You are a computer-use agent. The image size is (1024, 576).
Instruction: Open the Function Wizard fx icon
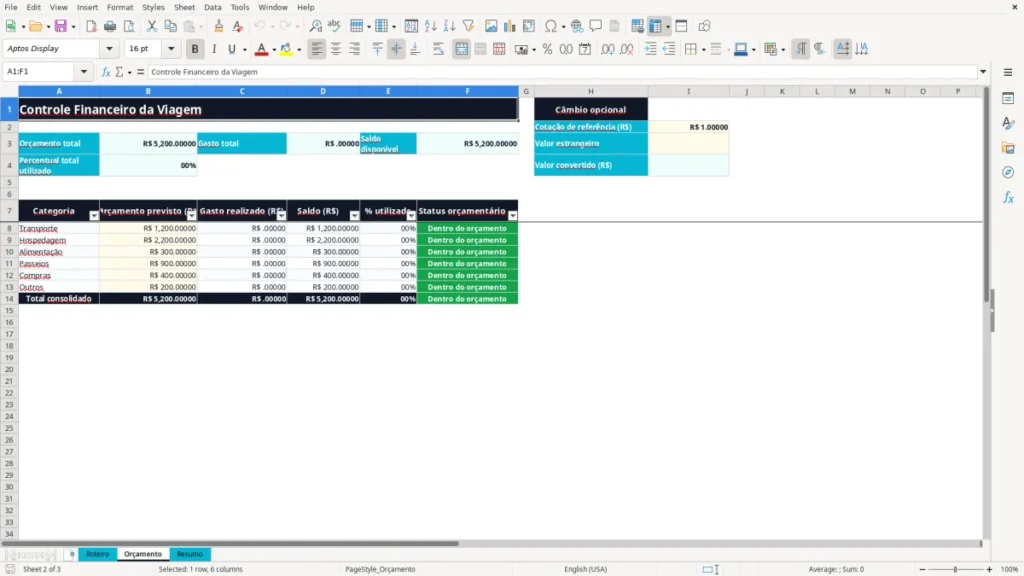106,72
